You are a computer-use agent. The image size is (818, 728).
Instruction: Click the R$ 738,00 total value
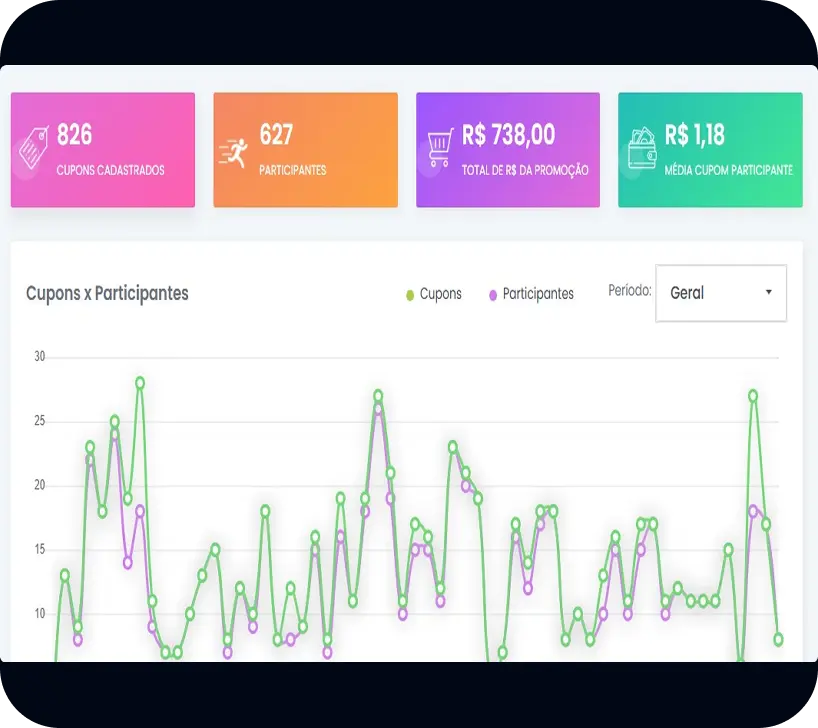pyautogui.click(x=508, y=134)
